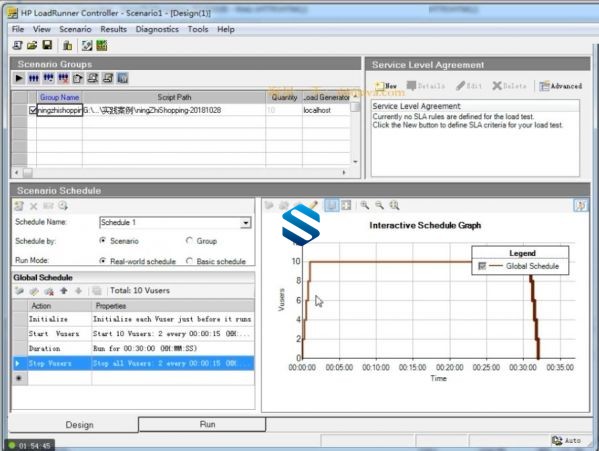Screen dimensions: 599x451
Task: Create a new schedule with the New Schedule icon
Action: point(19,206)
